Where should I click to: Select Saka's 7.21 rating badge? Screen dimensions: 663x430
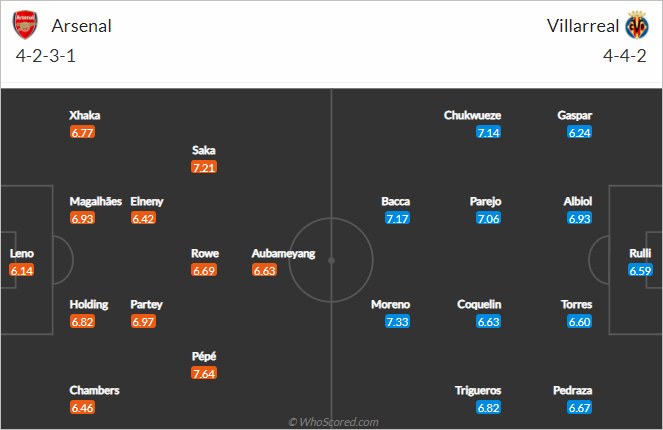pos(204,167)
